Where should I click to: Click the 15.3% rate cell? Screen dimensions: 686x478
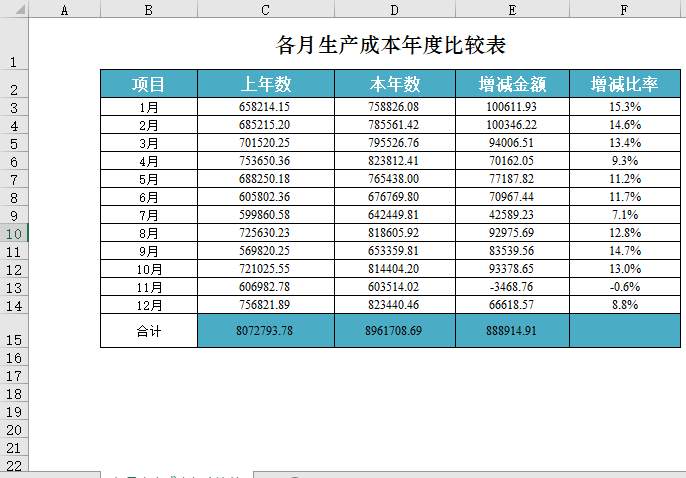[625, 107]
